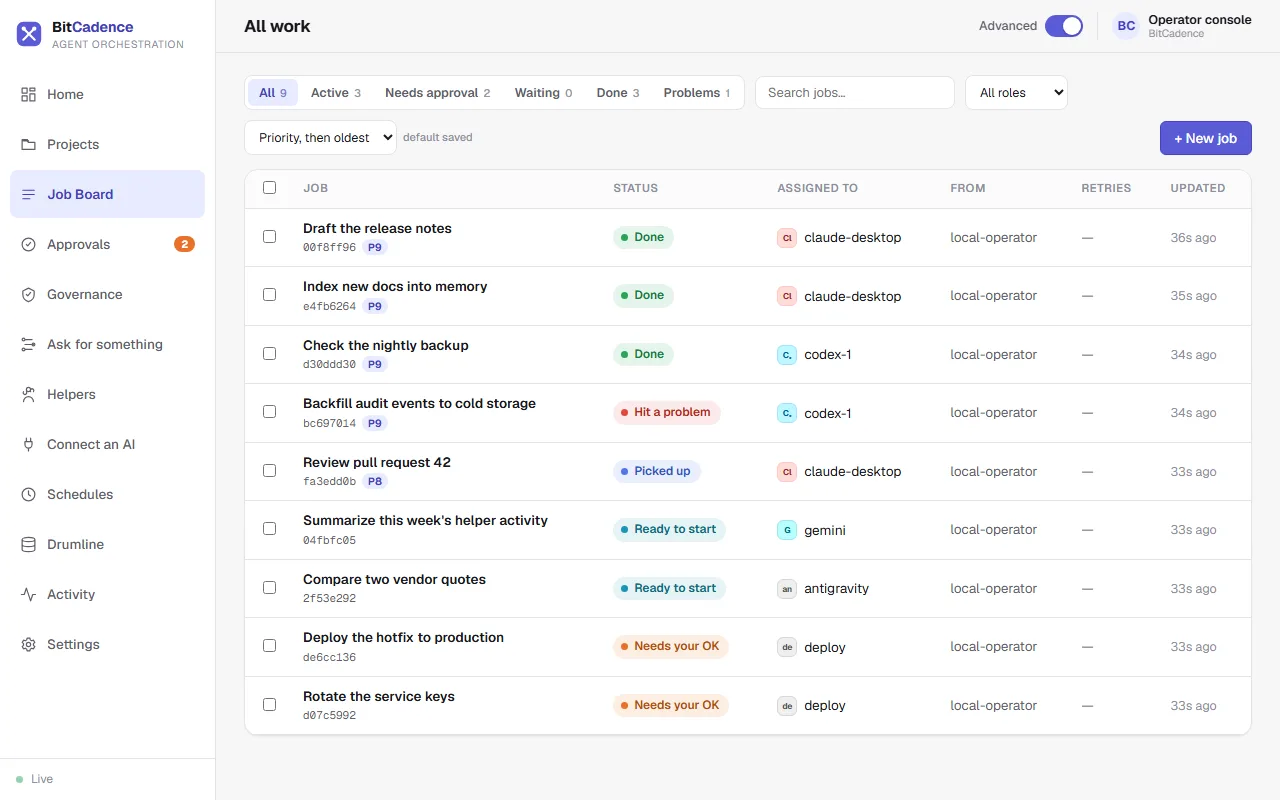Click the Schedules clock icon
The width and height of the screenshot is (1280, 800).
tap(28, 494)
